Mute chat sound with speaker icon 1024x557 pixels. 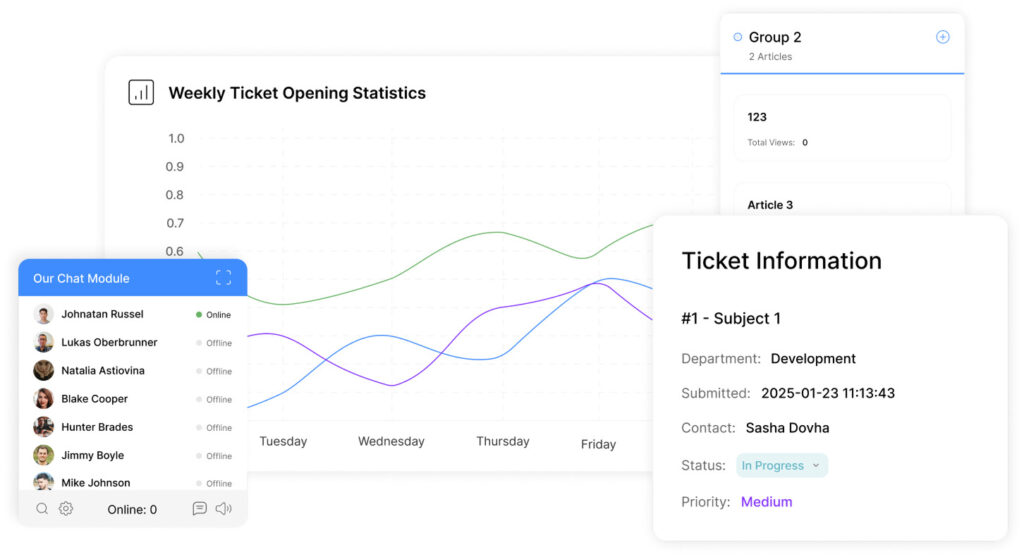point(223,509)
